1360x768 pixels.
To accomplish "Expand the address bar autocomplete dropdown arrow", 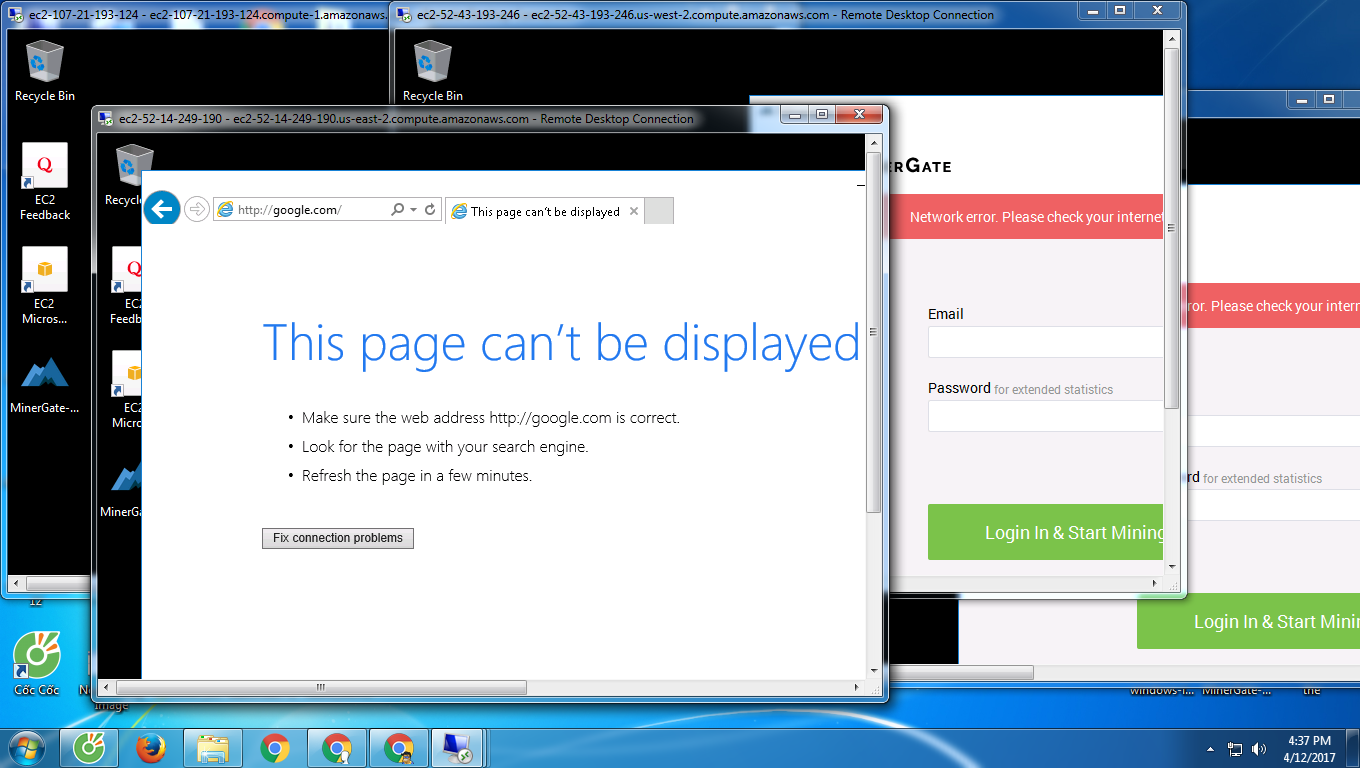I will 413,210.
